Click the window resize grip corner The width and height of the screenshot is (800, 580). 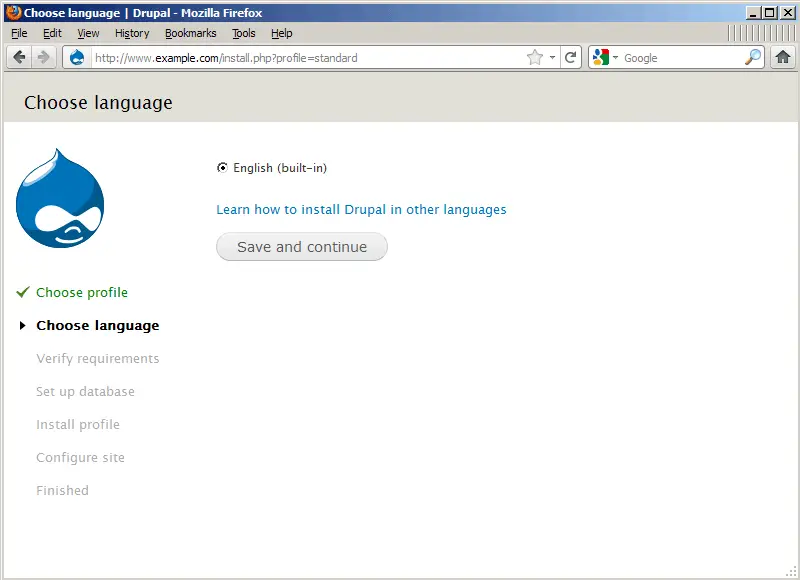click(791, 571)
